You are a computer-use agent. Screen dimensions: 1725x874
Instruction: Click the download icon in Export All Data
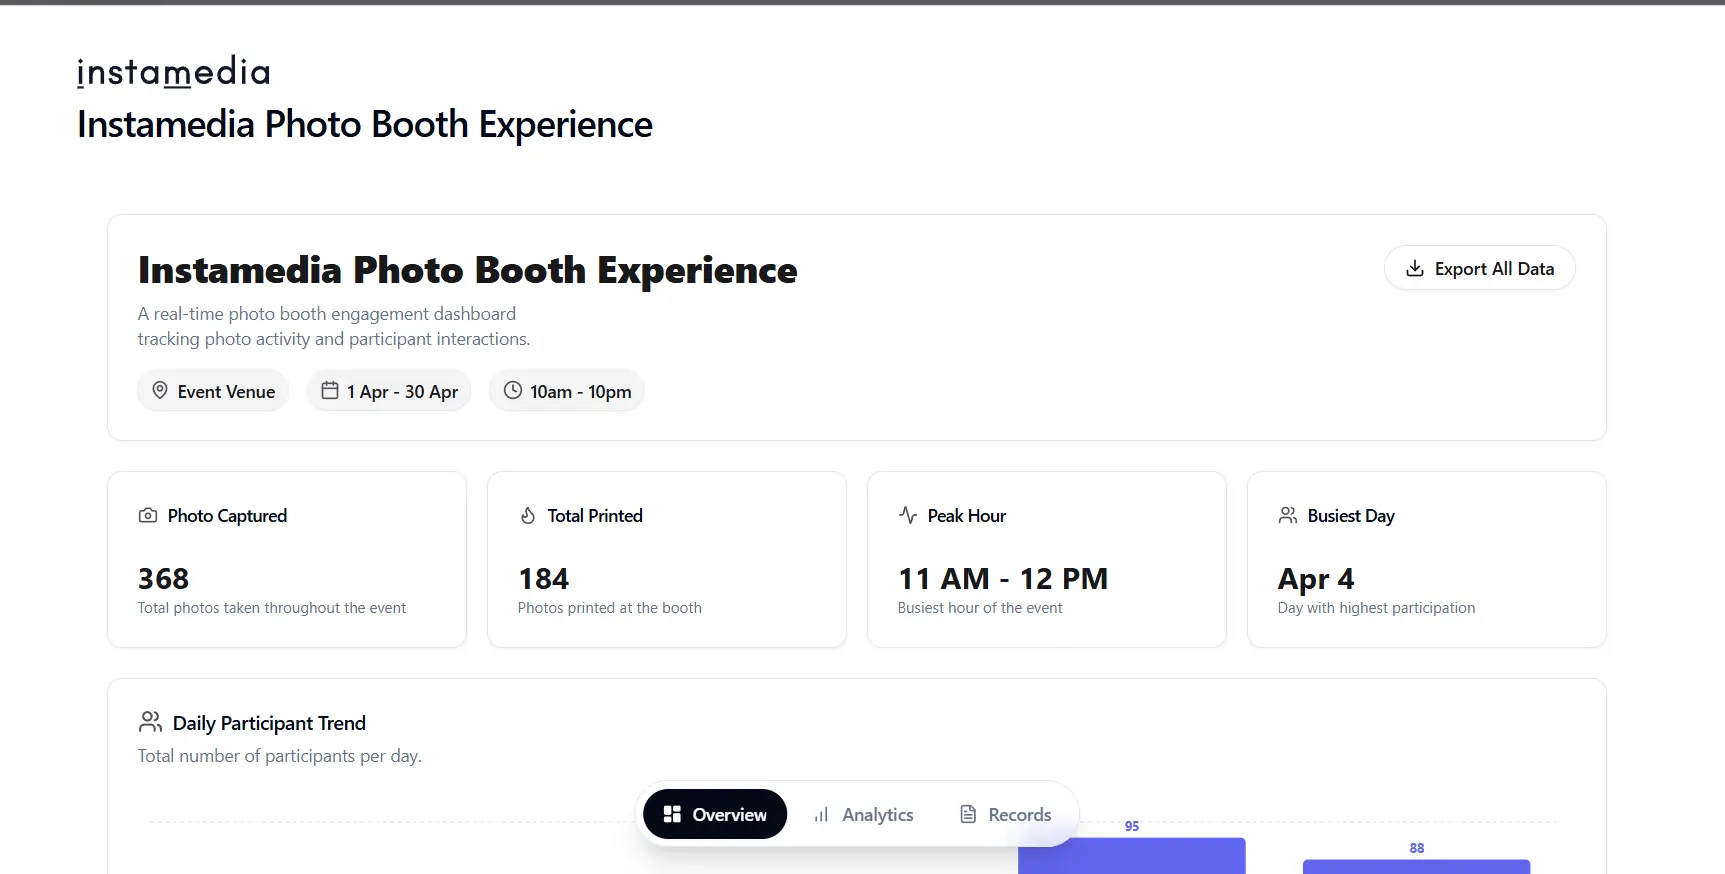click(x=1415, y=269)
